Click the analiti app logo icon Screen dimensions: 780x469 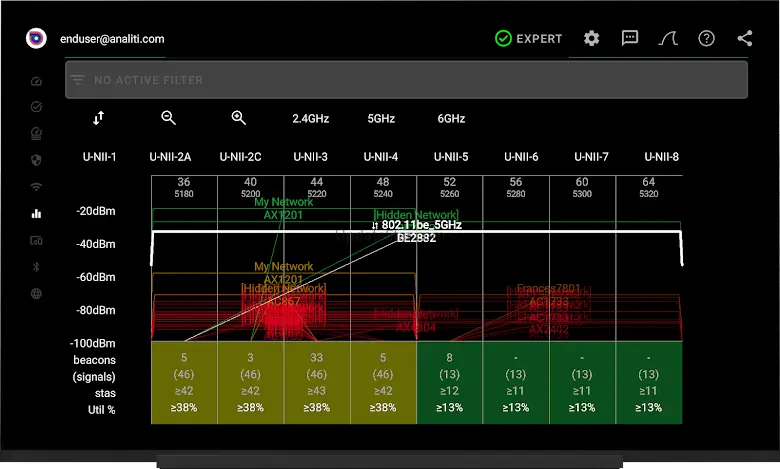(x=36, y=38)
